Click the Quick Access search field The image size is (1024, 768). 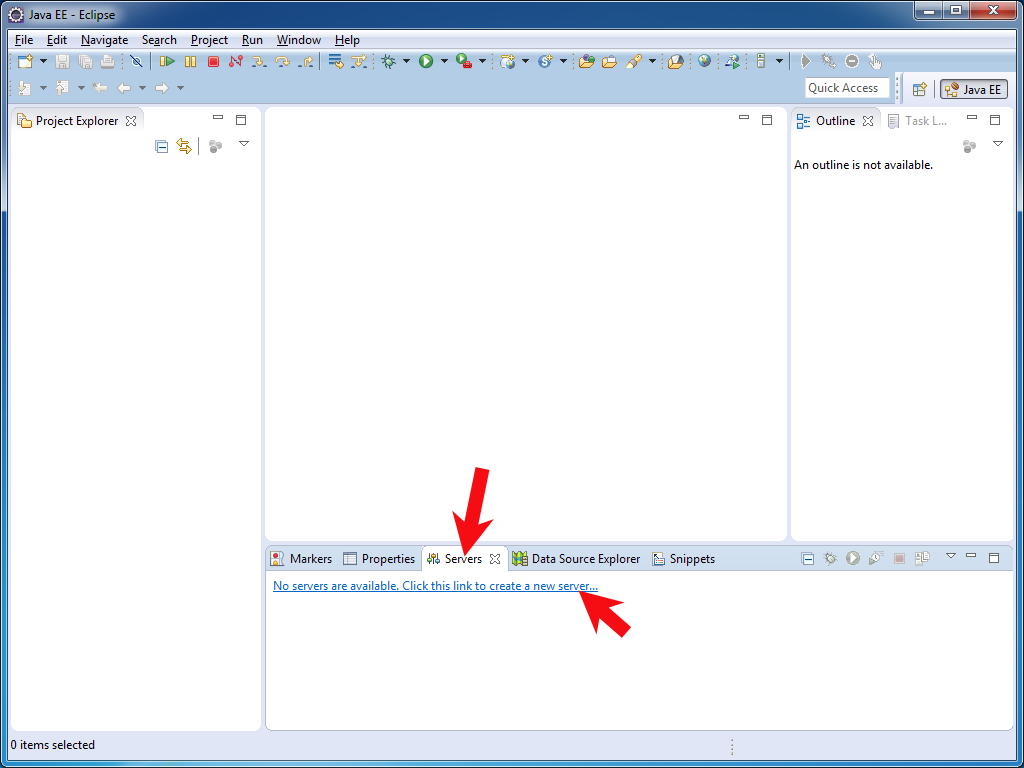pos(847,88)
